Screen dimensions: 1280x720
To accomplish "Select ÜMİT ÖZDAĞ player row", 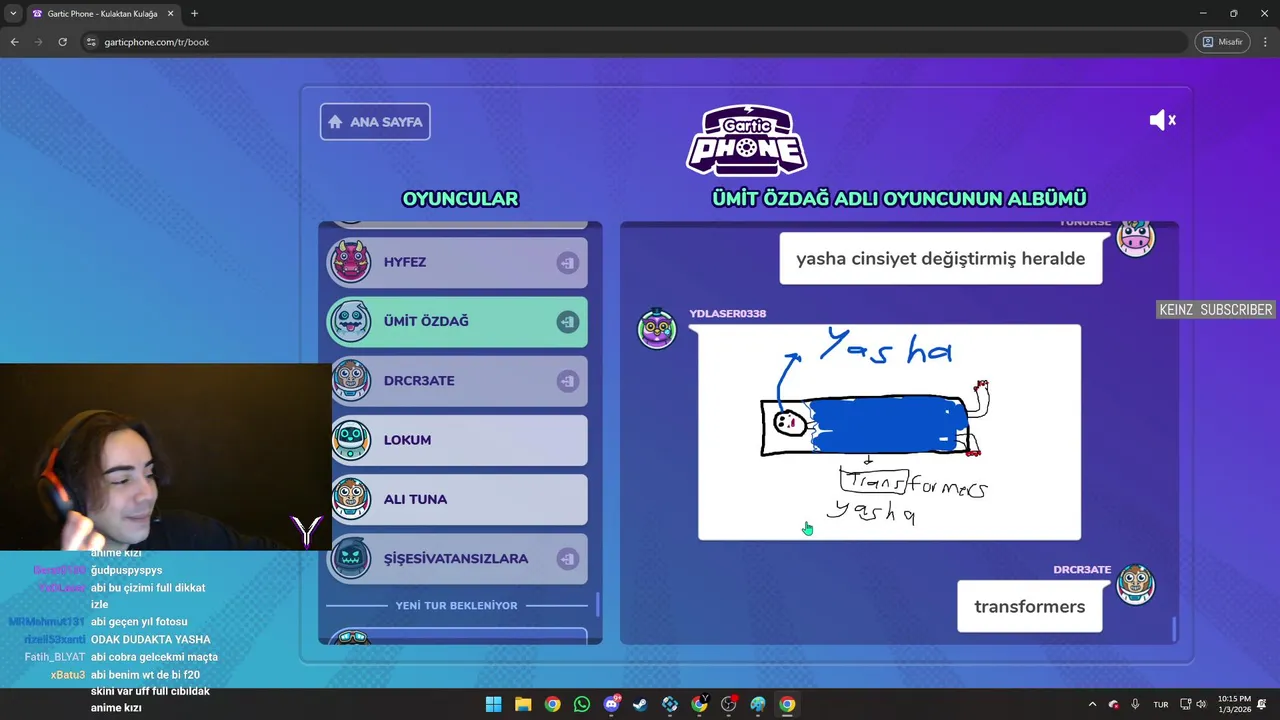I will coord(458,321).
